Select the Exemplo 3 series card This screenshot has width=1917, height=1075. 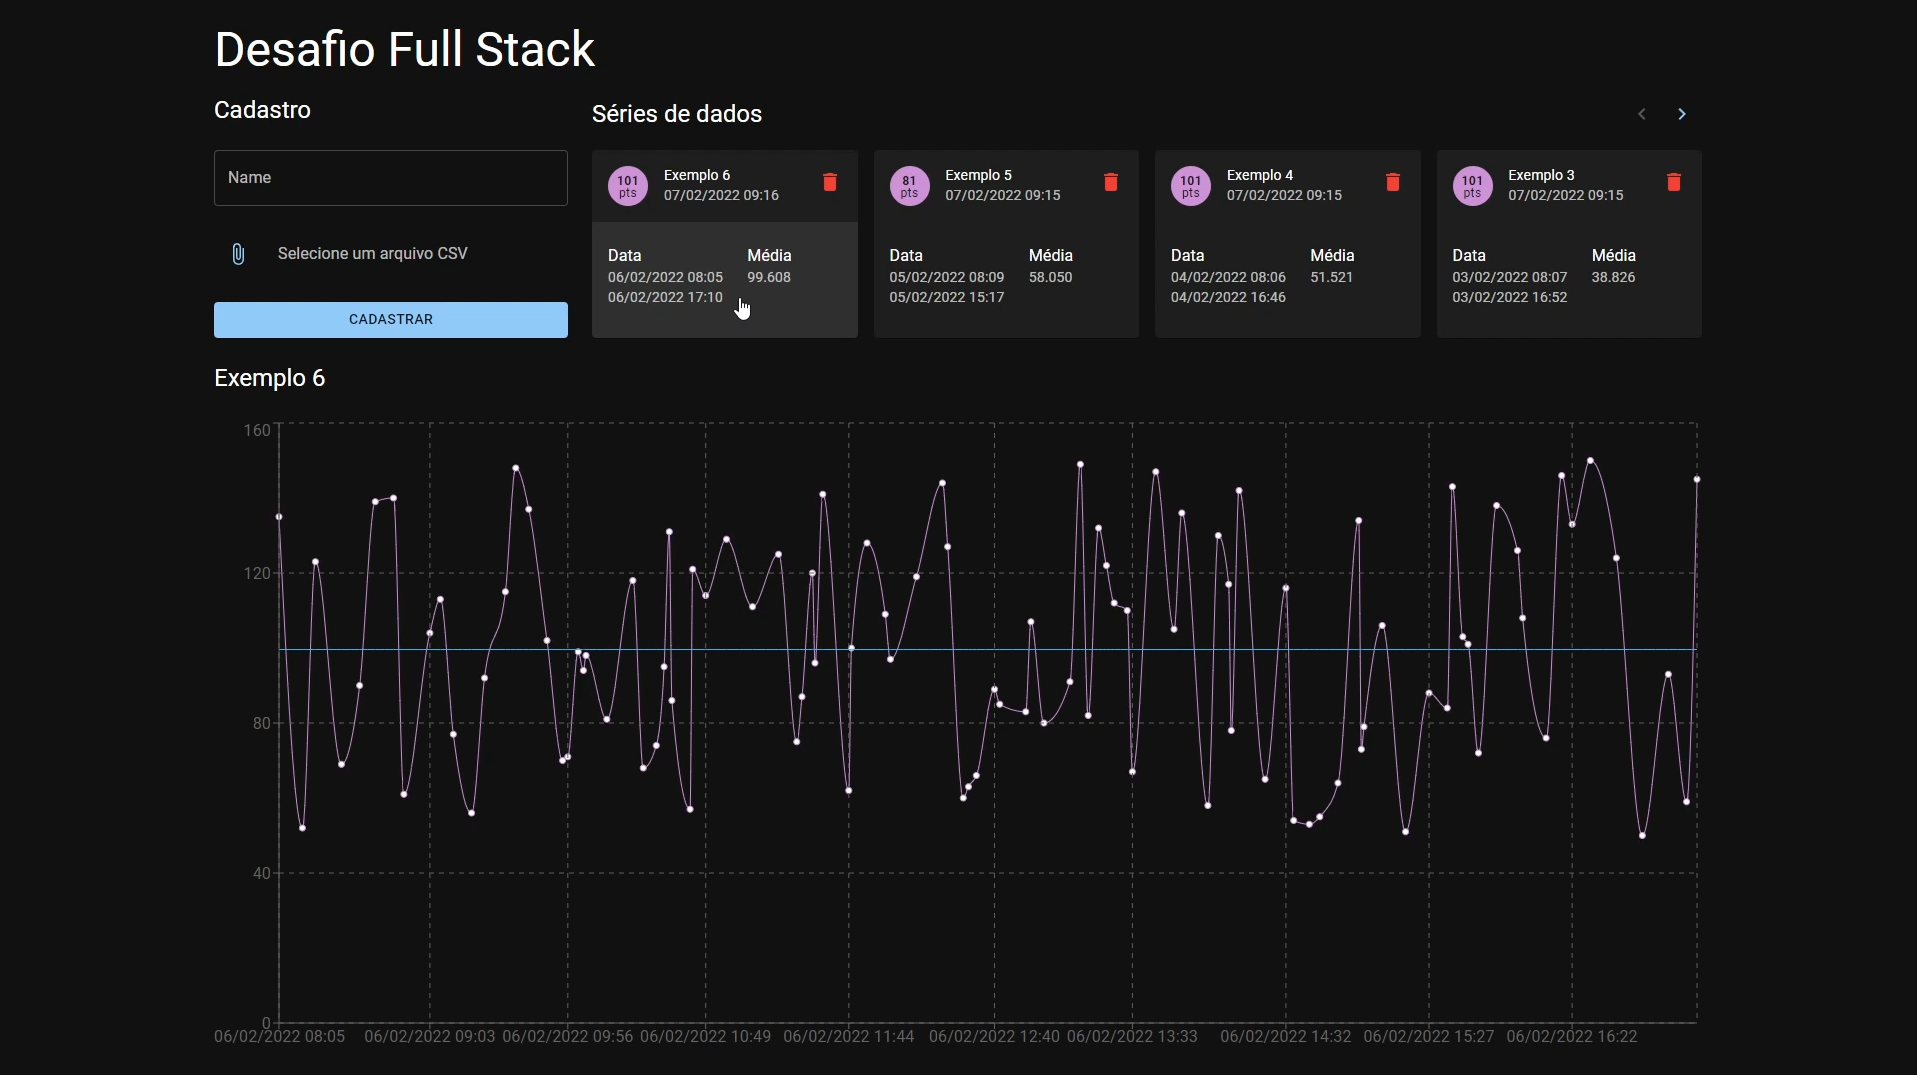pos(1569,244)
